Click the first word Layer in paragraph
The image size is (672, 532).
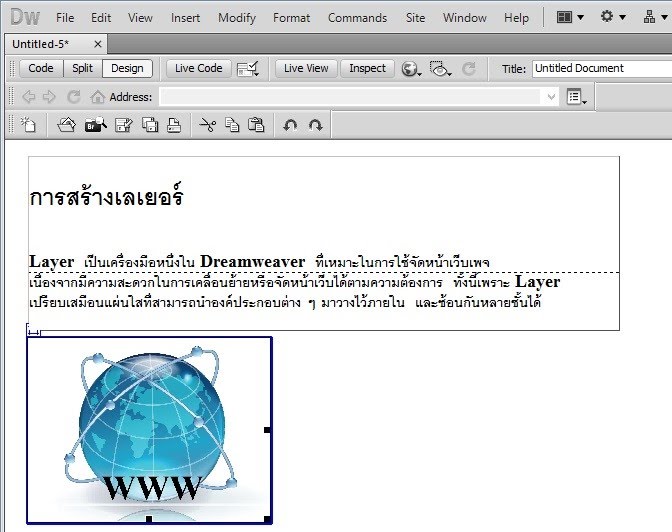coord(51,261)
